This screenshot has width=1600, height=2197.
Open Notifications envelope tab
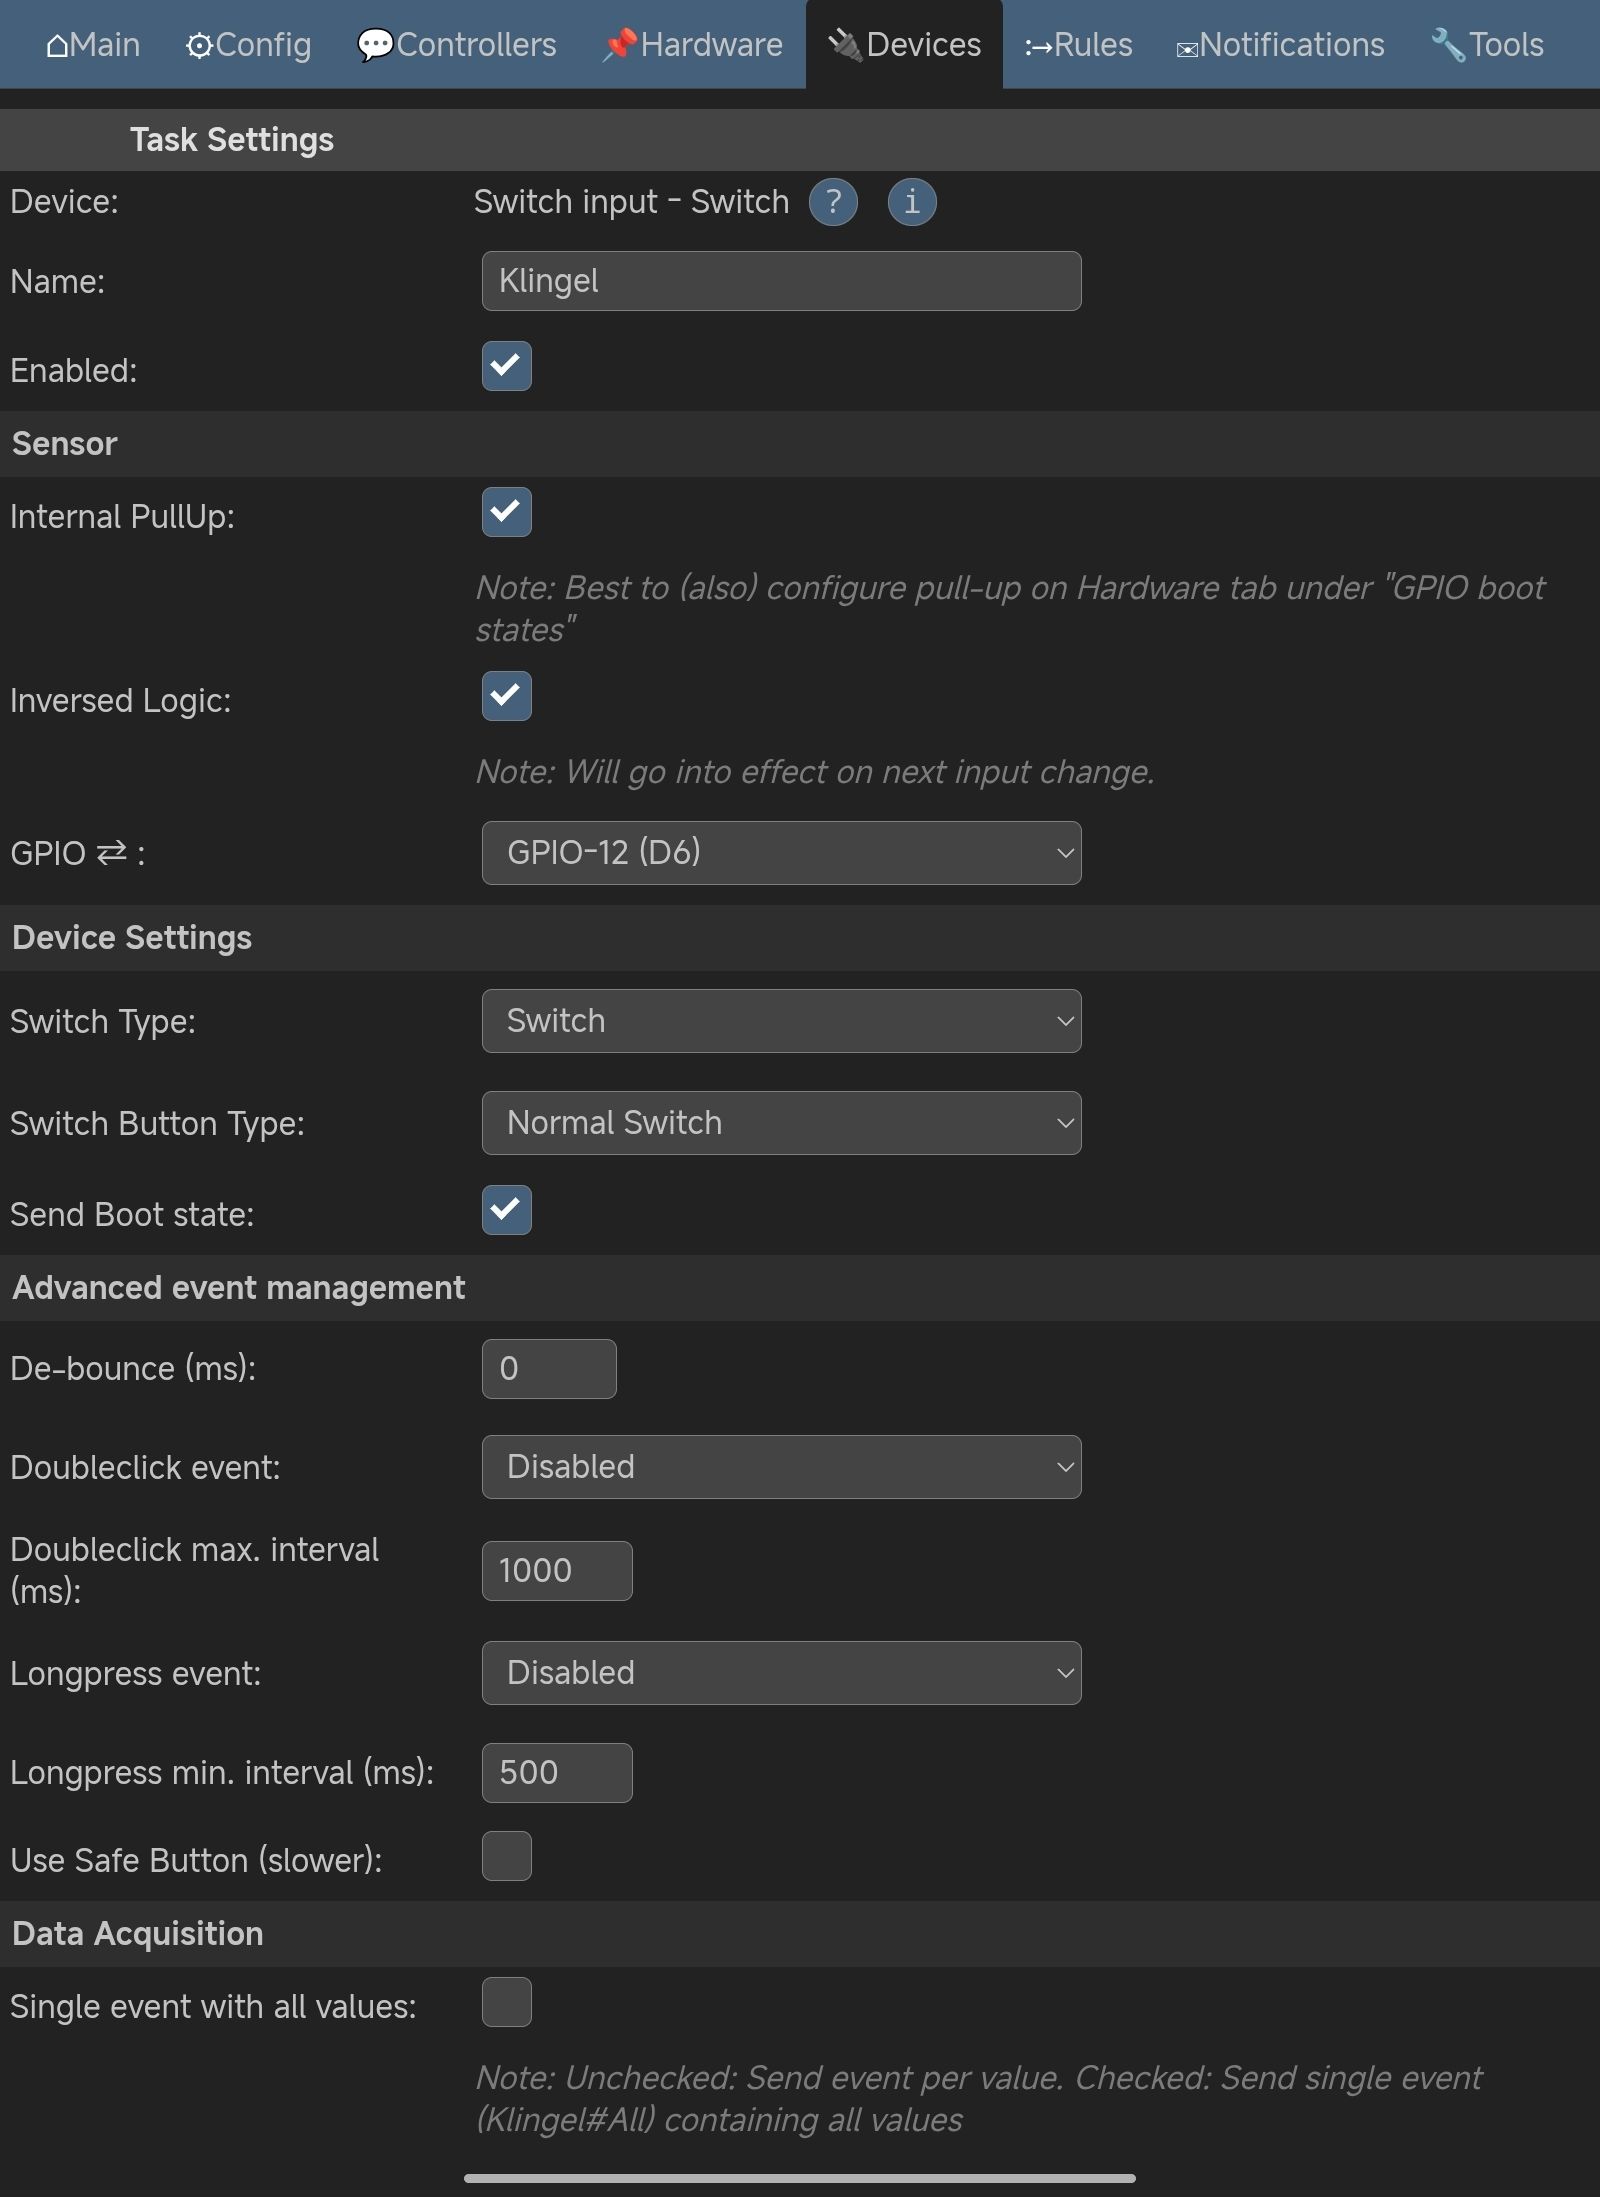(x=1280, y=45)
